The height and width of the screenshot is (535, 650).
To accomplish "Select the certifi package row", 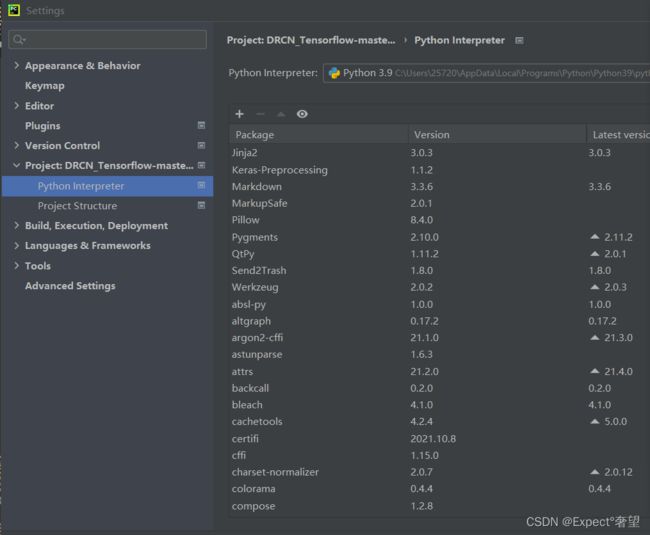I will (x=439, y=438).
